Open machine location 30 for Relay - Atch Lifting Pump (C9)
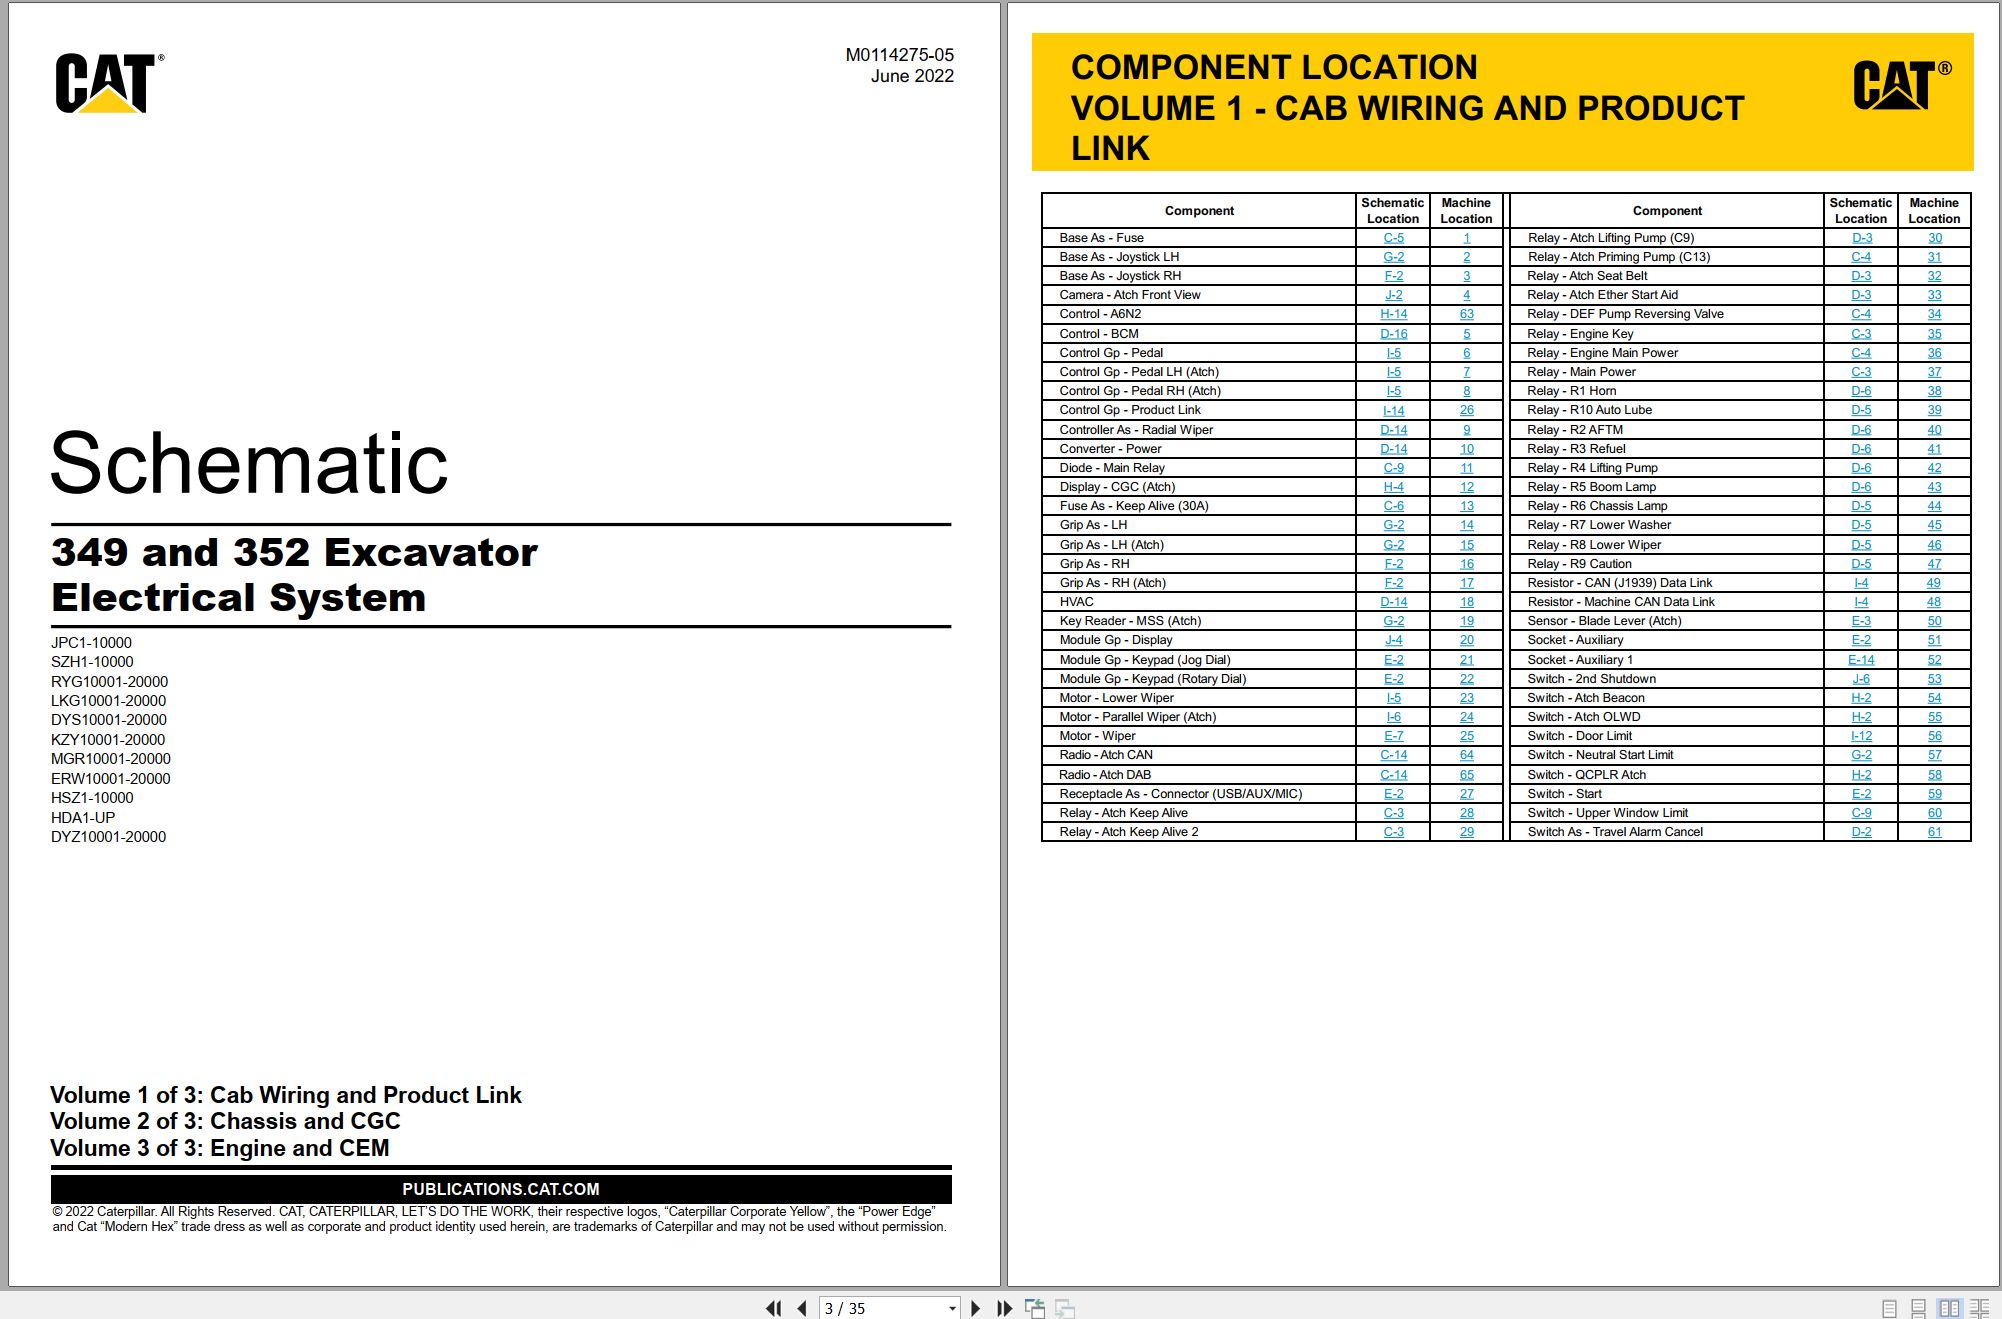The height and width of the screenshot is (1319, 2002). click(1934, 238)
